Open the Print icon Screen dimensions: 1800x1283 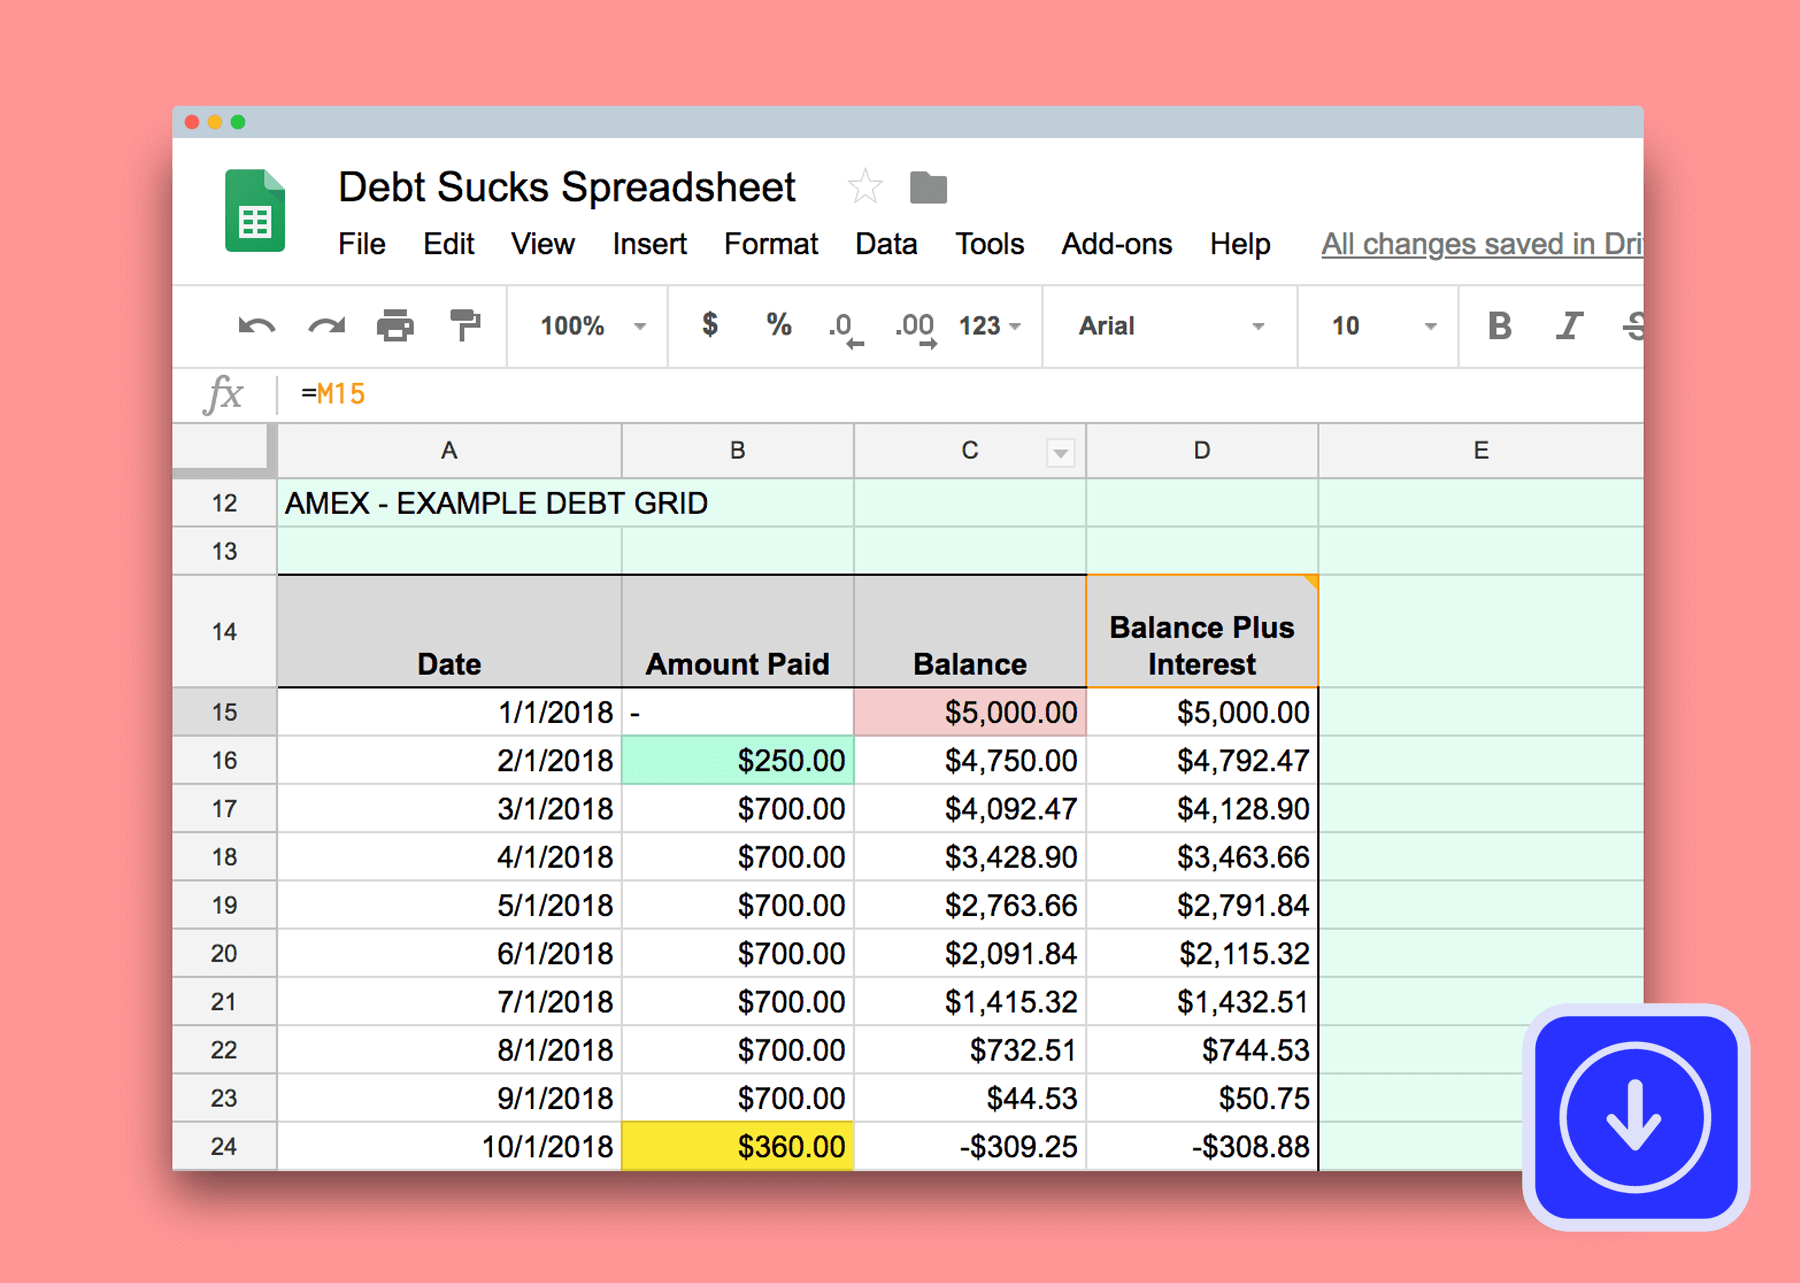tap(395, 325)
